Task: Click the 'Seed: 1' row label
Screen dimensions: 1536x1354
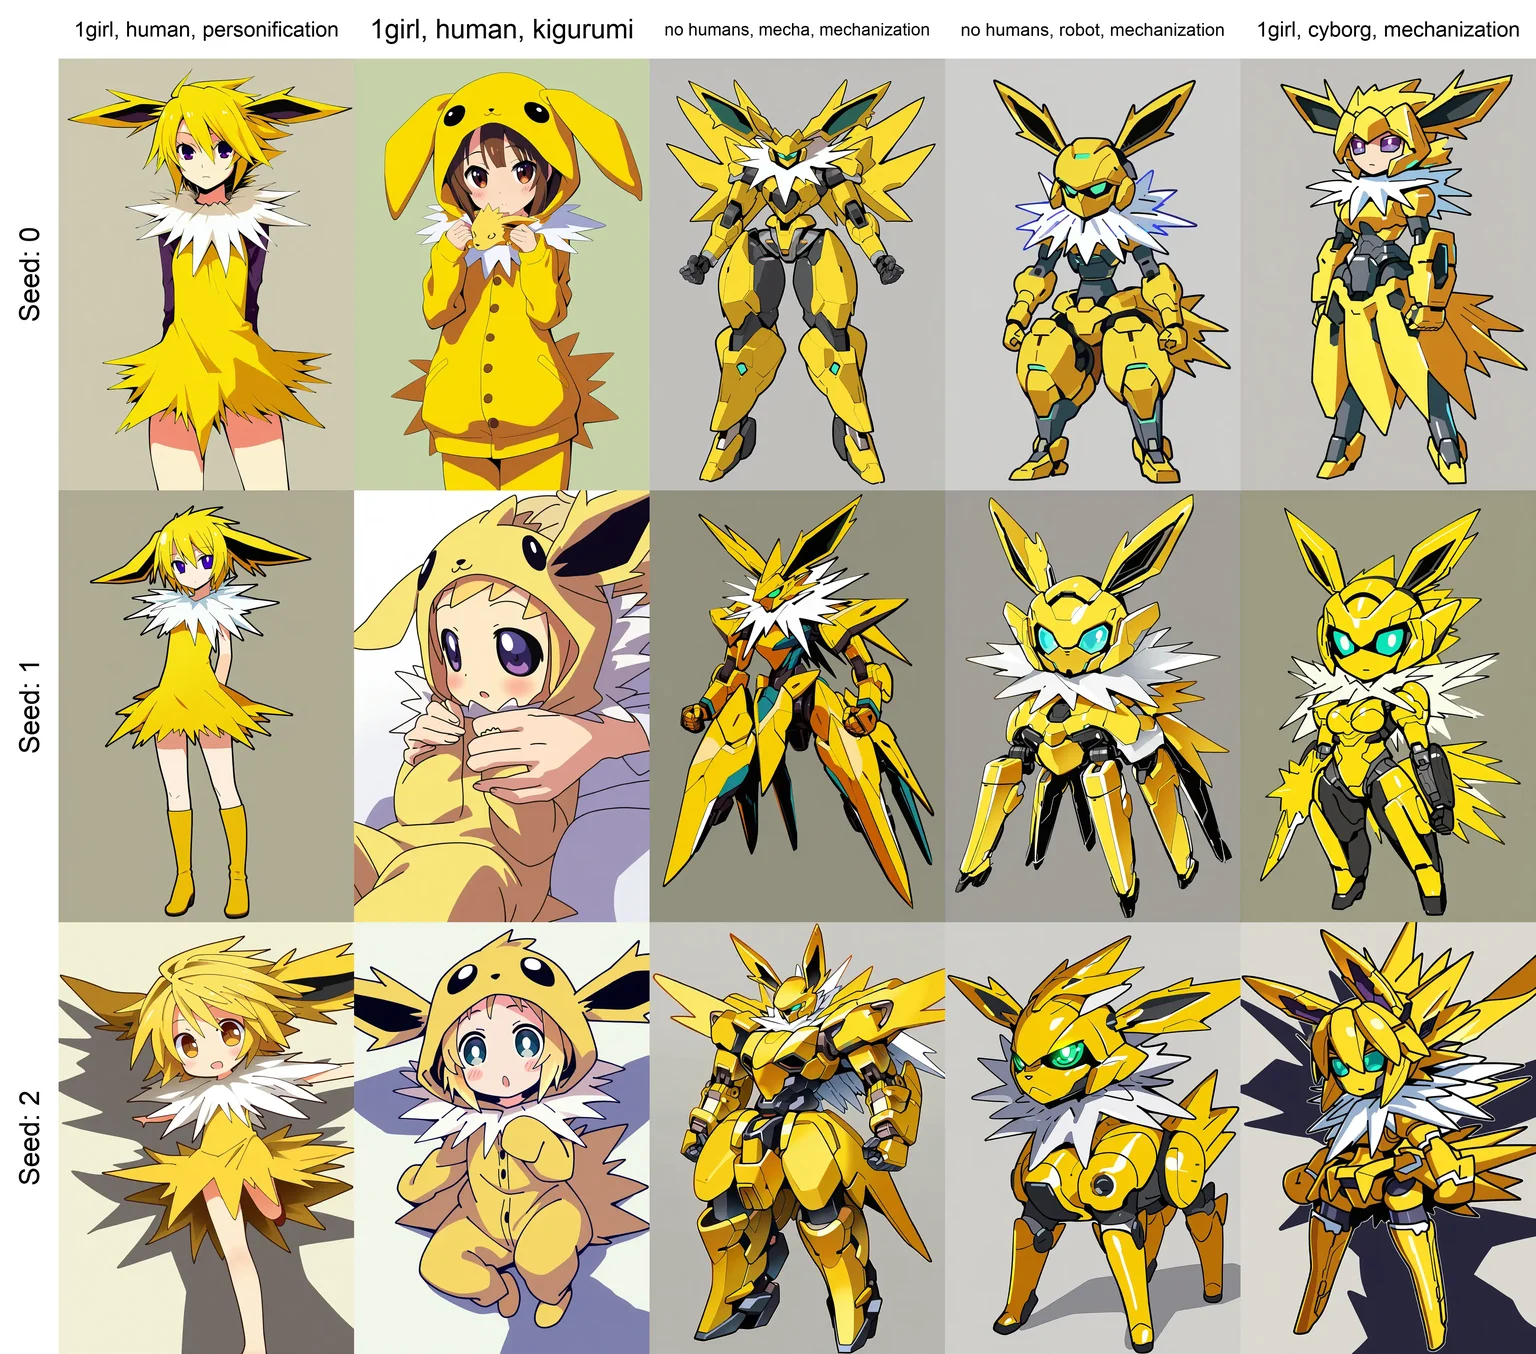Action: (x=30, y=706)
